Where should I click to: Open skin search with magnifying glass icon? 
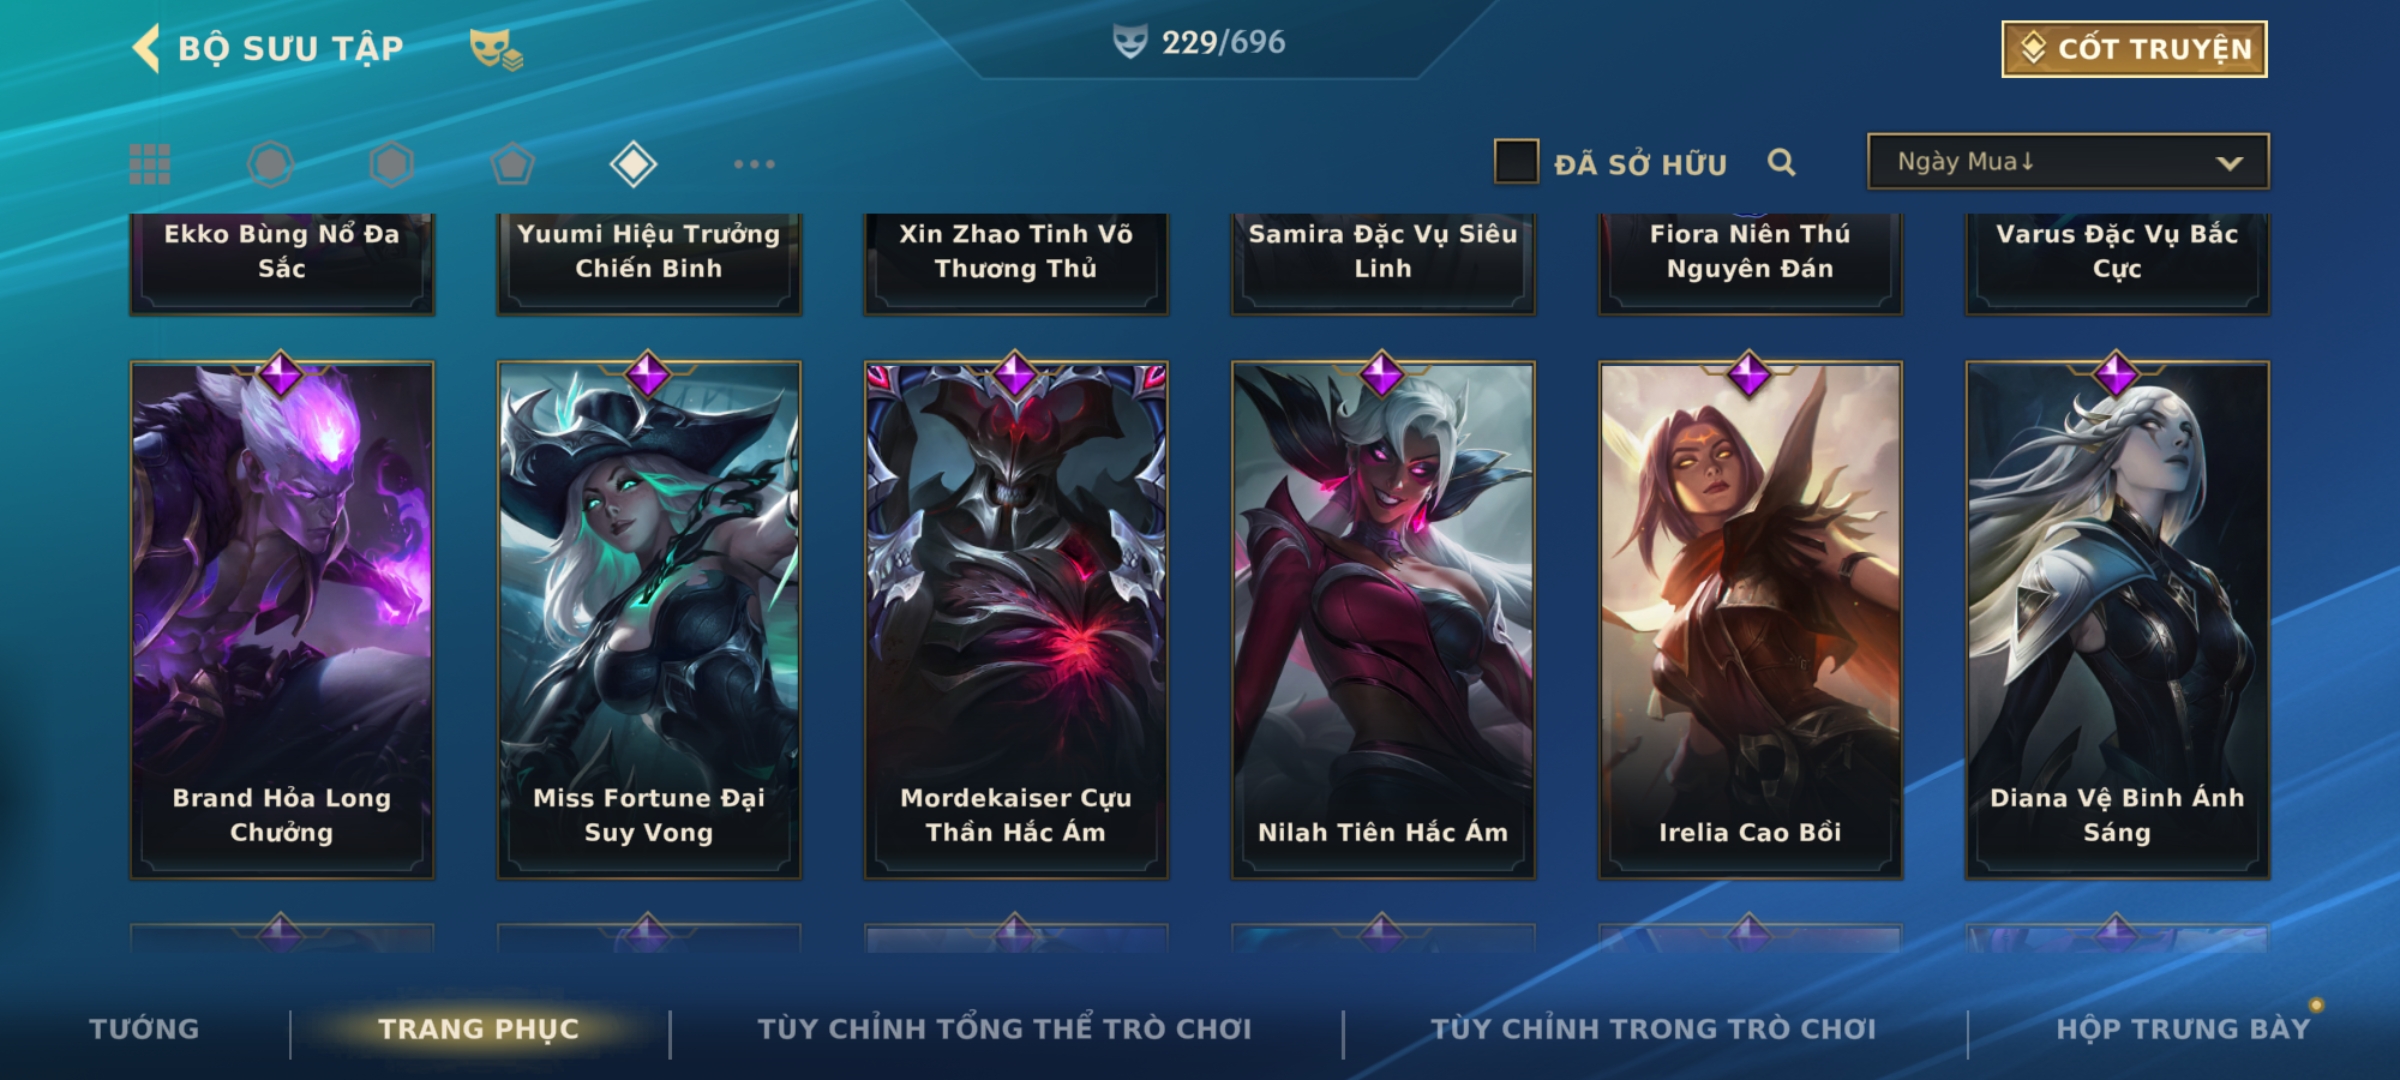coord(1781,162)
